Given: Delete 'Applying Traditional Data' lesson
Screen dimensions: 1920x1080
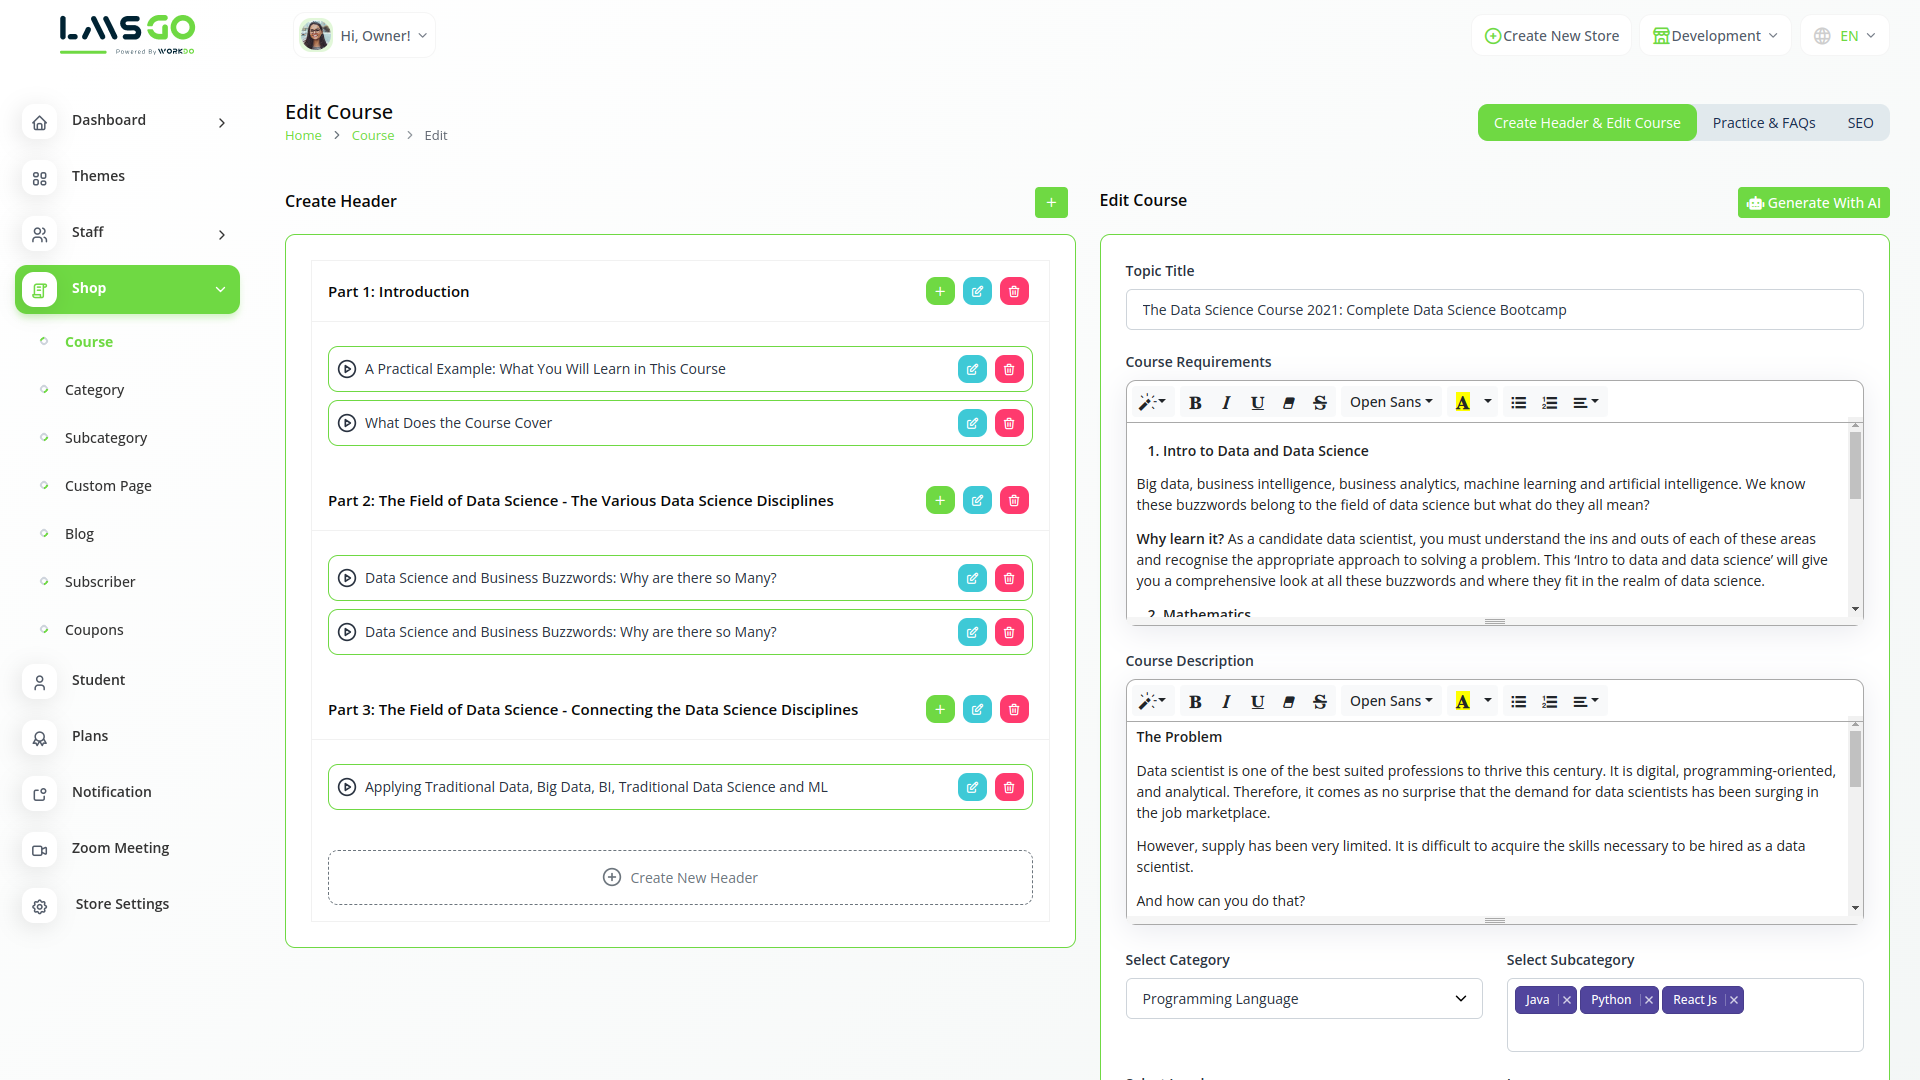Looking at the screenshot, I should [x=1009, y=787].
